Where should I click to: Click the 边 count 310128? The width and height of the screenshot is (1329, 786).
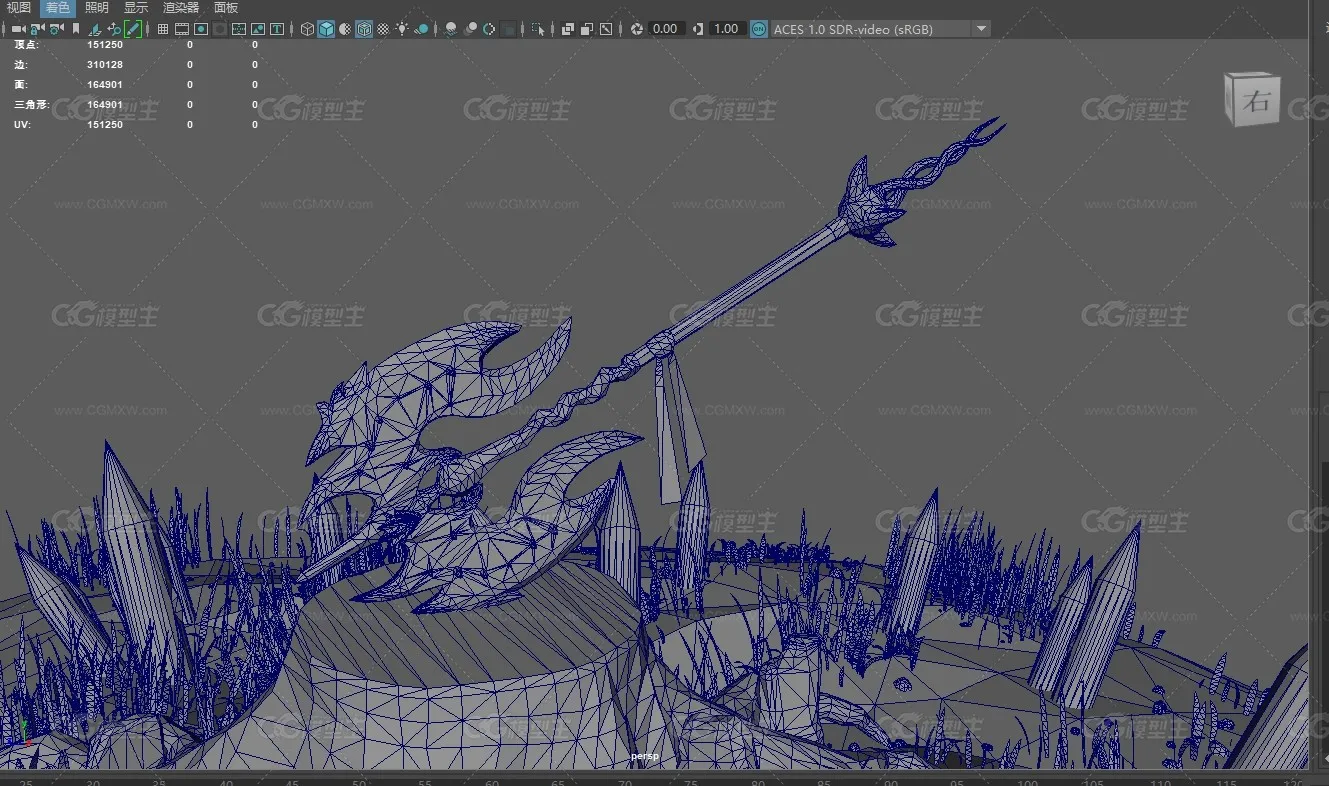click(x=105, y=65)
